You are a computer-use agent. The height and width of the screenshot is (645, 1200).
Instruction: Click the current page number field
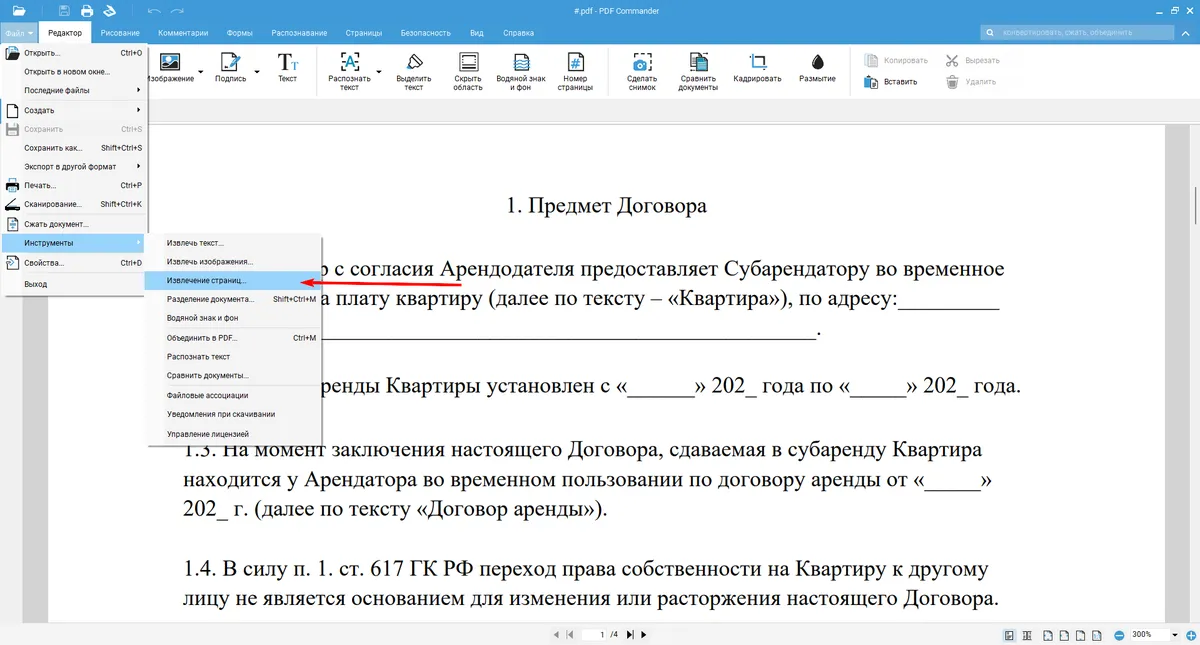coord(595,635)
